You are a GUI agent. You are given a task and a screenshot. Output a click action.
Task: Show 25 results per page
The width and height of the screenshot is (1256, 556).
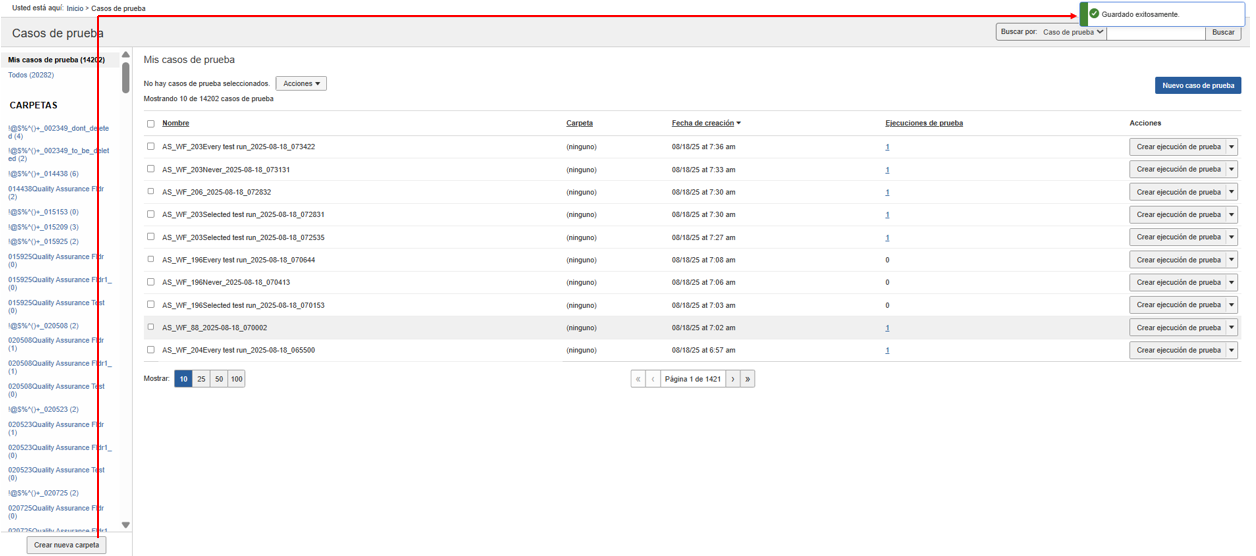201,379
